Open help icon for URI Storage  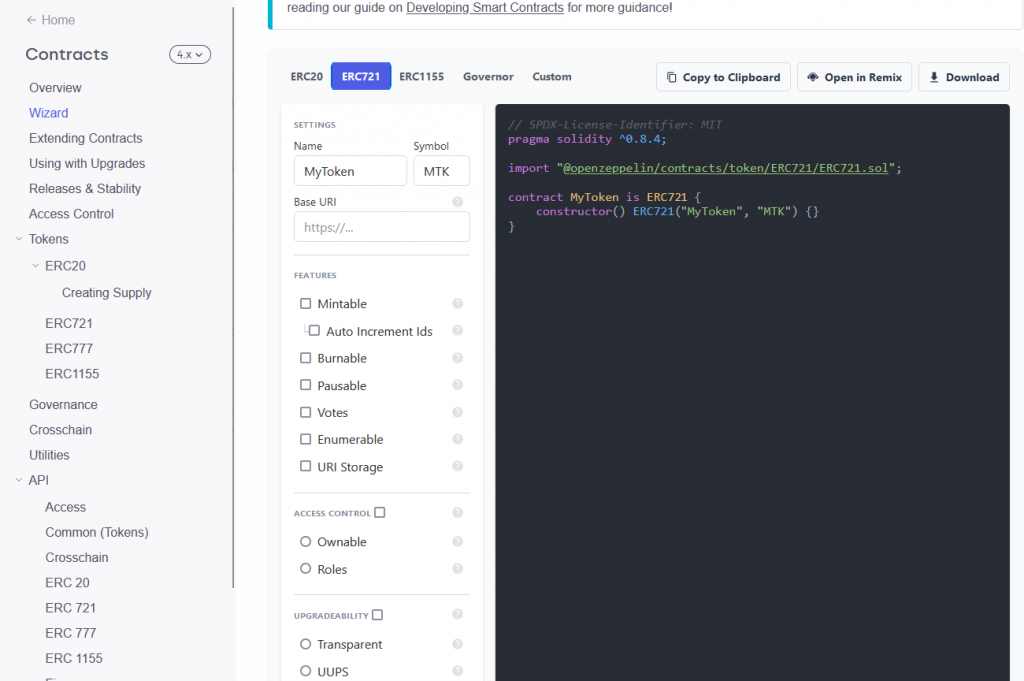click(458, 466)
